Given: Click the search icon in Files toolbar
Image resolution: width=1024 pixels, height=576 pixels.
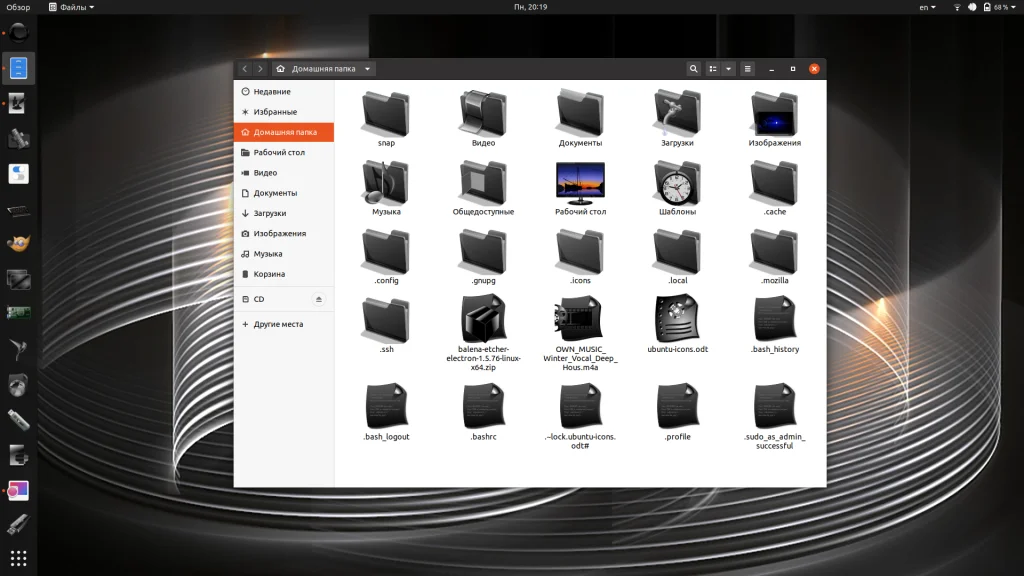Looking at the screenshot, I should click(693, 69).
